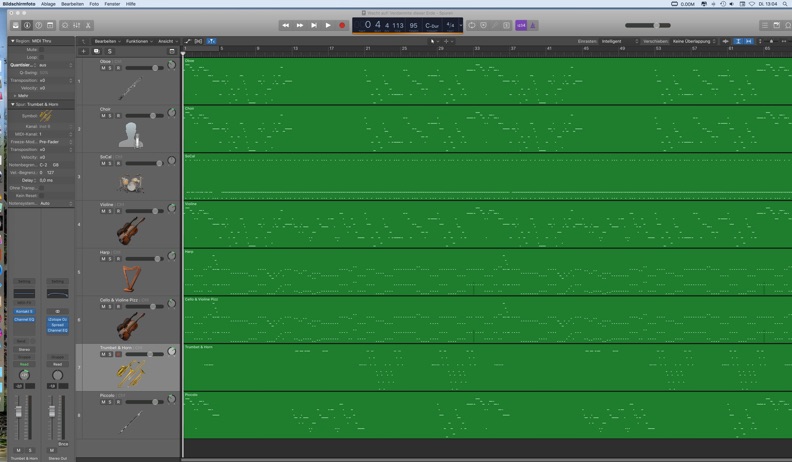Mute the Violine track

[x=104, y=211]
